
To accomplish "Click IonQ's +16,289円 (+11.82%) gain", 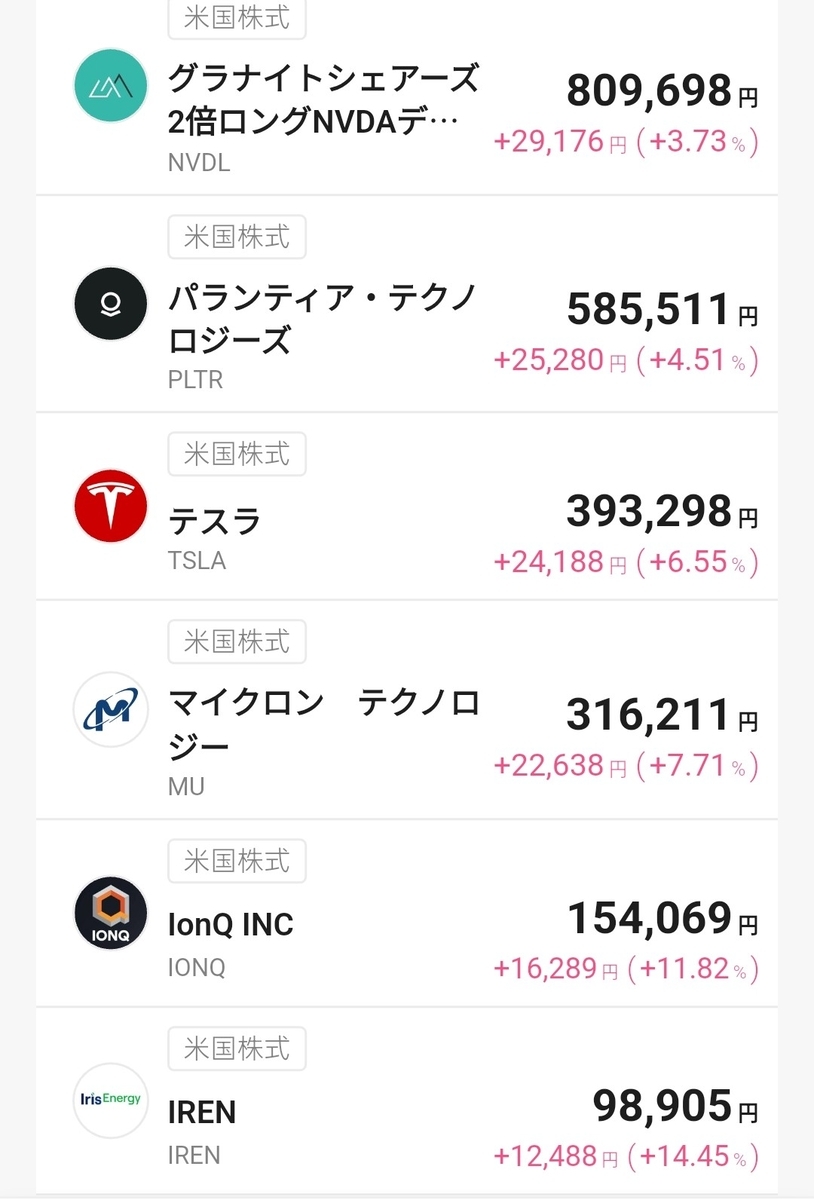I will point(626,968).
